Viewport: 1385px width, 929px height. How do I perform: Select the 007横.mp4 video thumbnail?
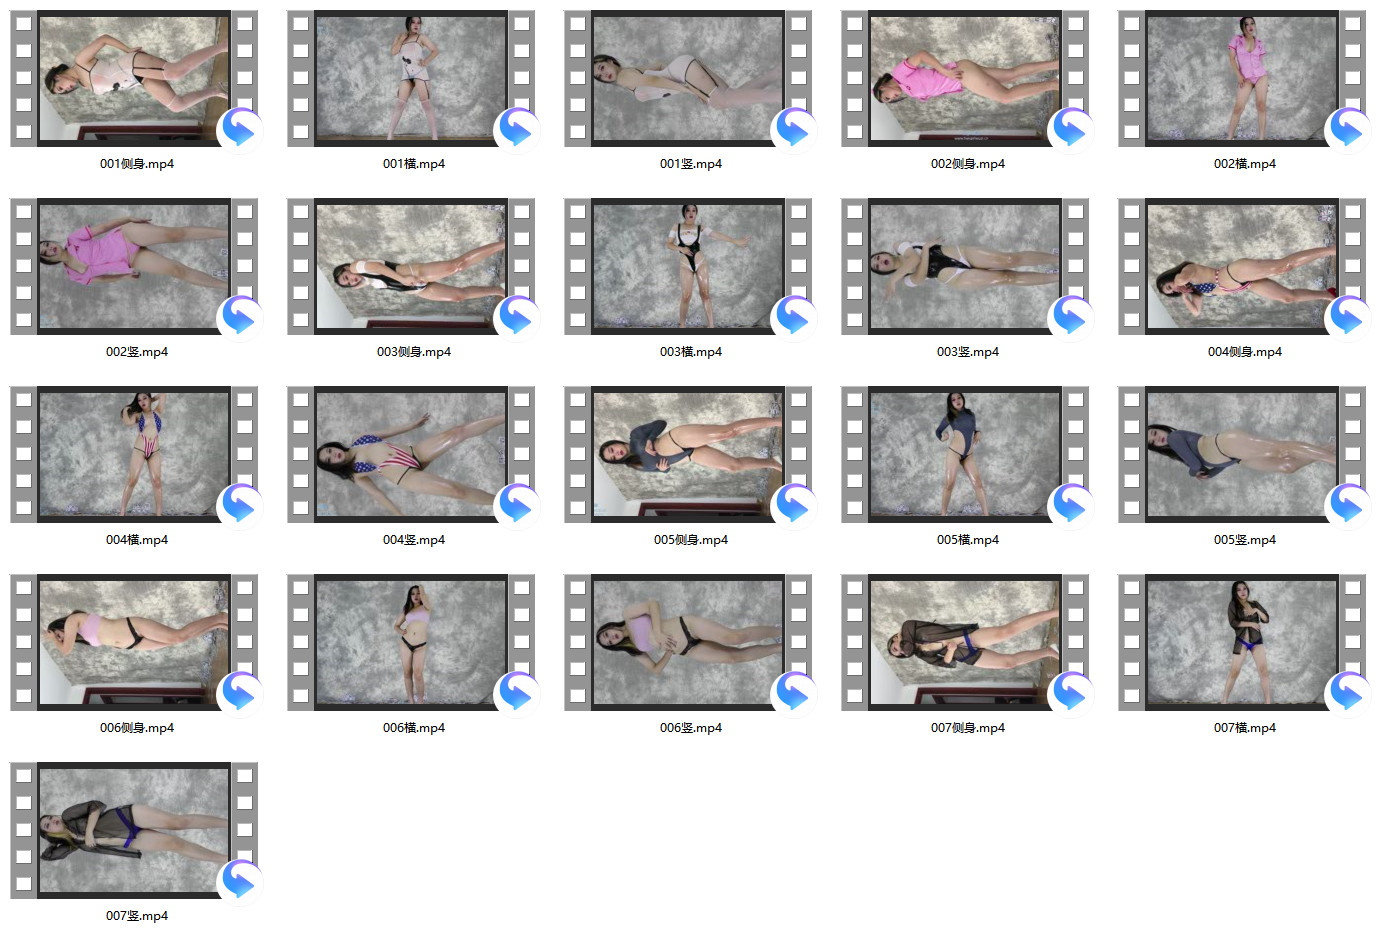tap(1243, 643)
